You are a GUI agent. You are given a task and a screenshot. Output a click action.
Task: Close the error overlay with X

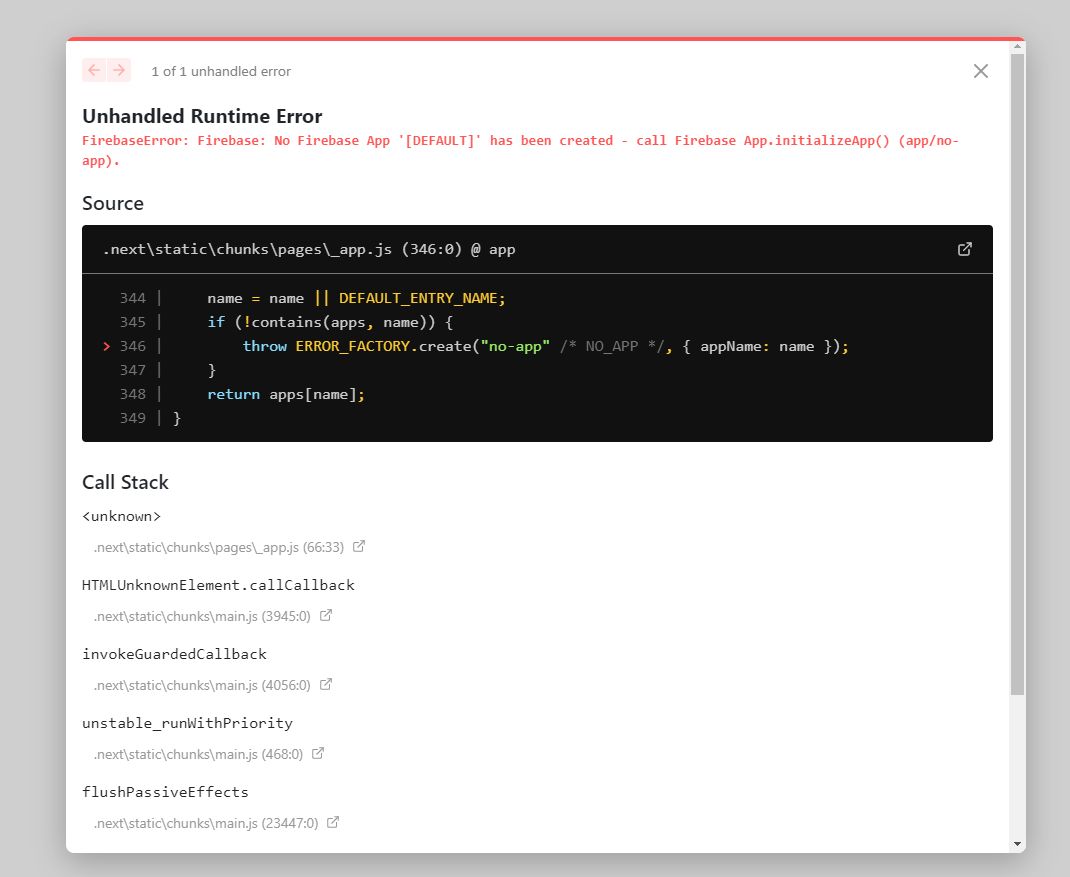[981, 71]
